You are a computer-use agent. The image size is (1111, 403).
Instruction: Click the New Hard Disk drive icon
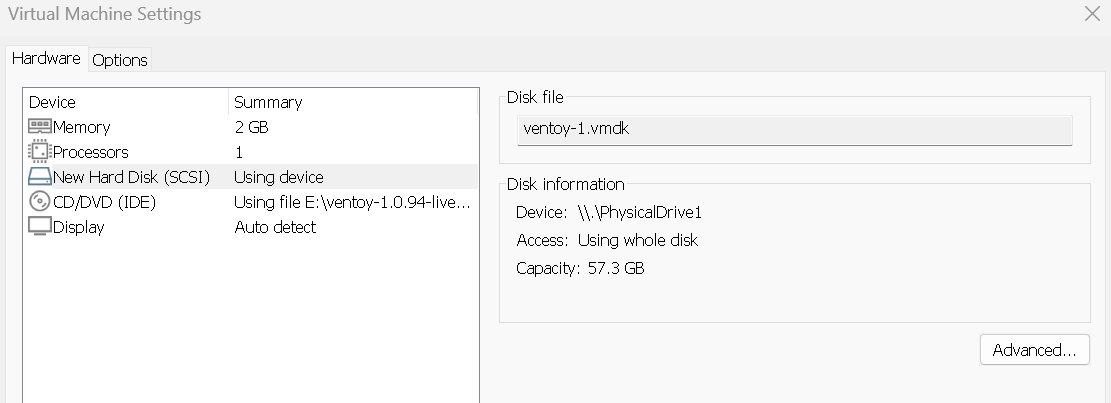(x=40, y=177)
